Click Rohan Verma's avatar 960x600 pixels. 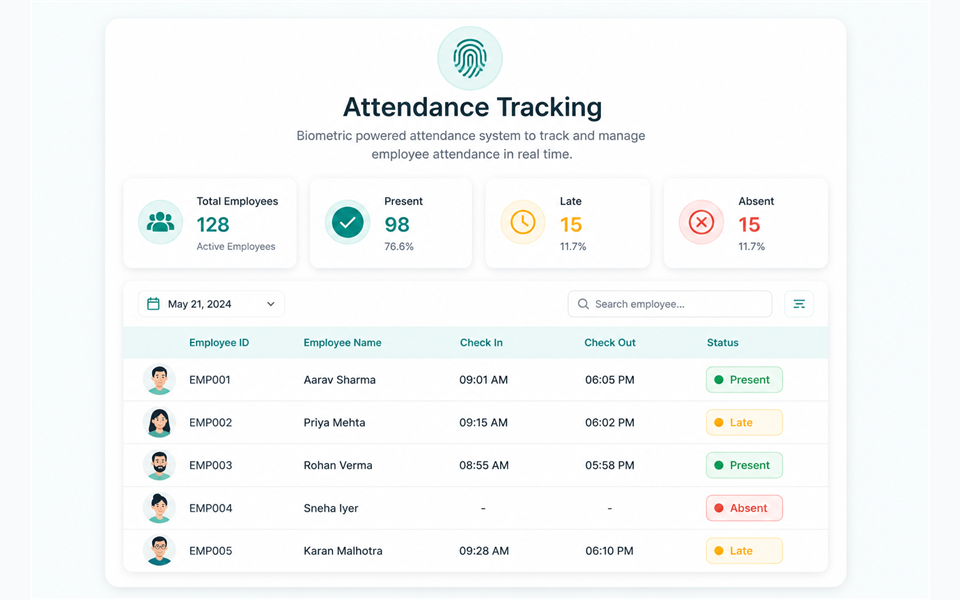(159, 465)
